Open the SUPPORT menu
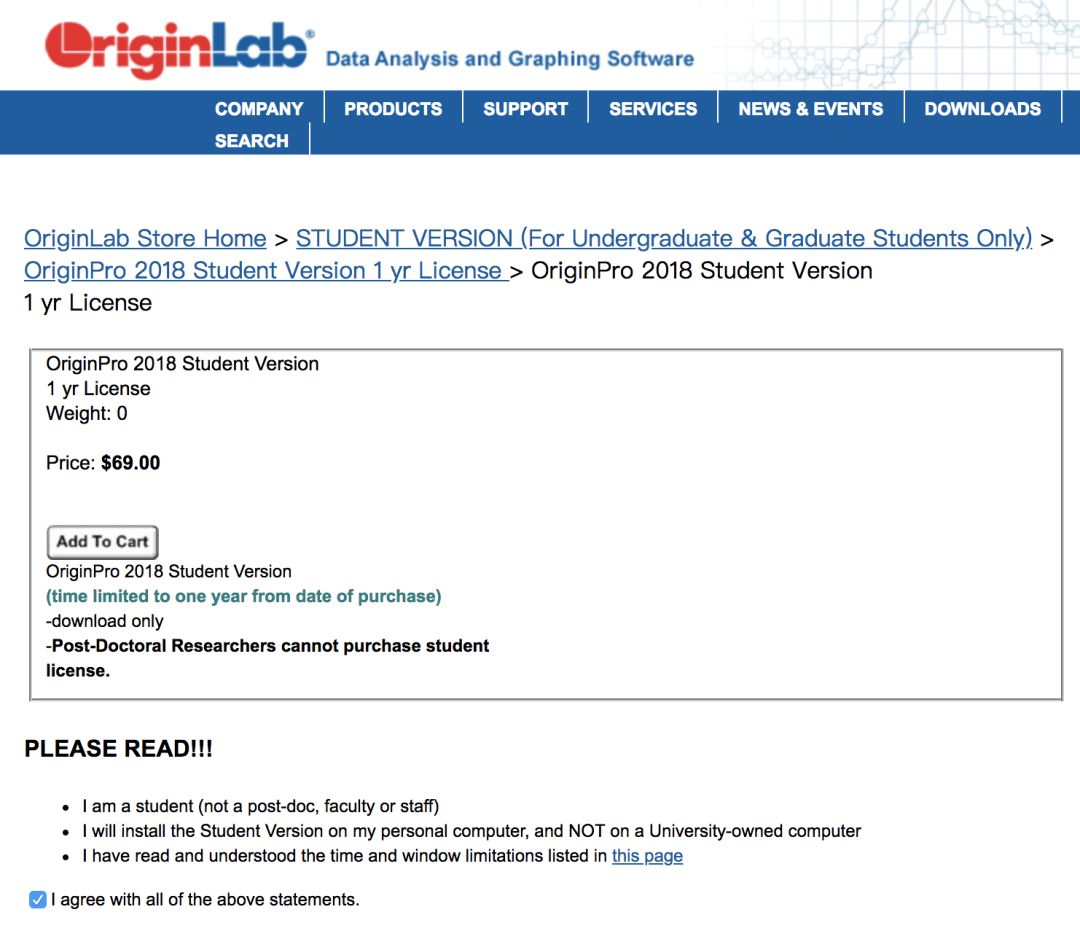Viewport: 1080px width, 939px height. [x=525, y=109]
